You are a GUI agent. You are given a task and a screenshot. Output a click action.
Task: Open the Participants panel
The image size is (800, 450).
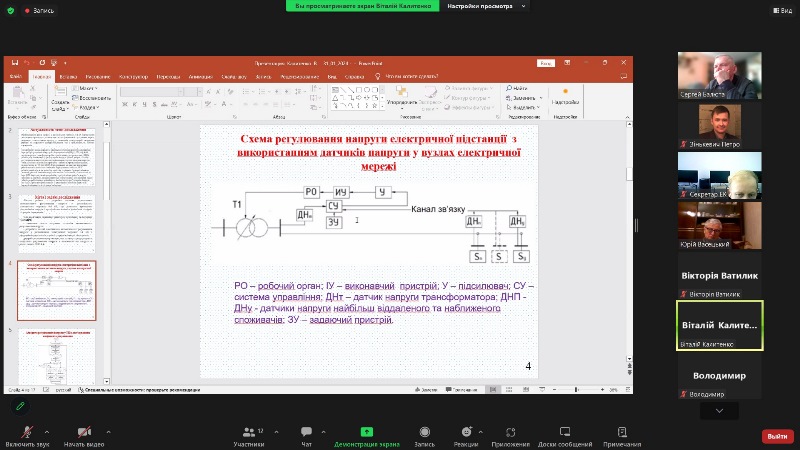coord(248,432)
